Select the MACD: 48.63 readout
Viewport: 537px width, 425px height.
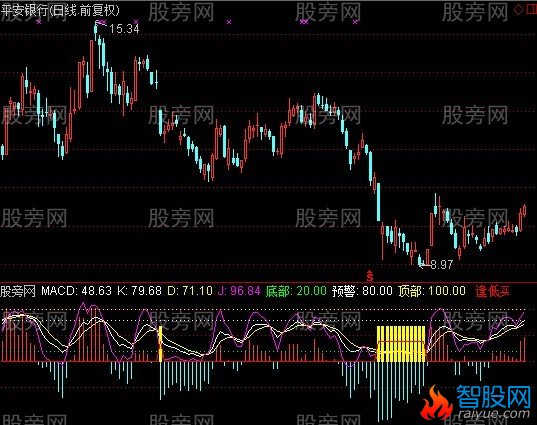click(76, 291)
